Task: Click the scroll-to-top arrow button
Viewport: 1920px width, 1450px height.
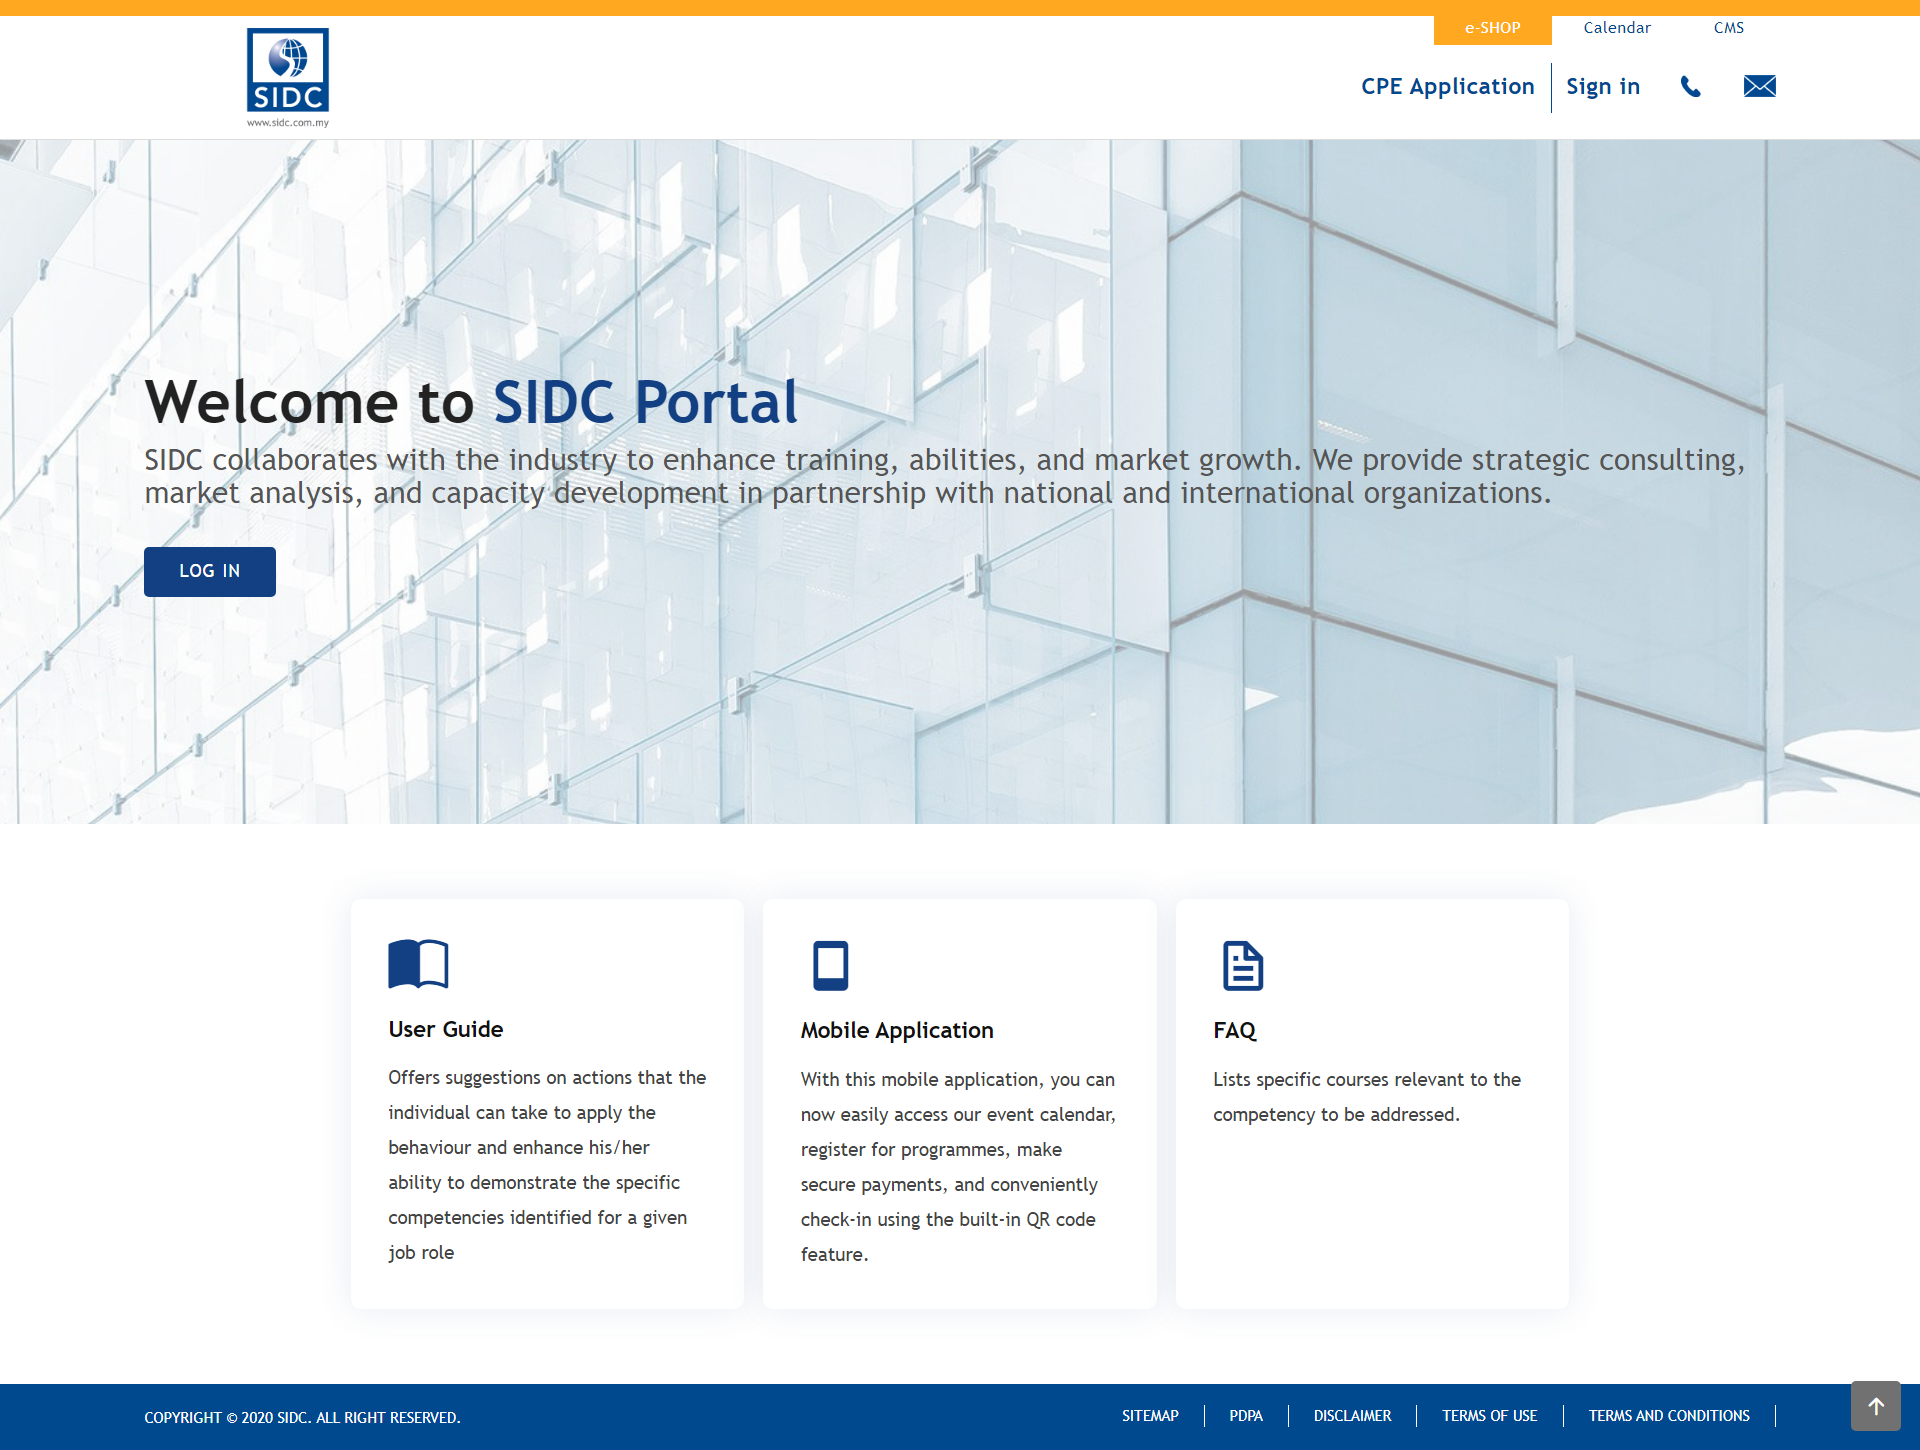Action: coord(1875,1406)
